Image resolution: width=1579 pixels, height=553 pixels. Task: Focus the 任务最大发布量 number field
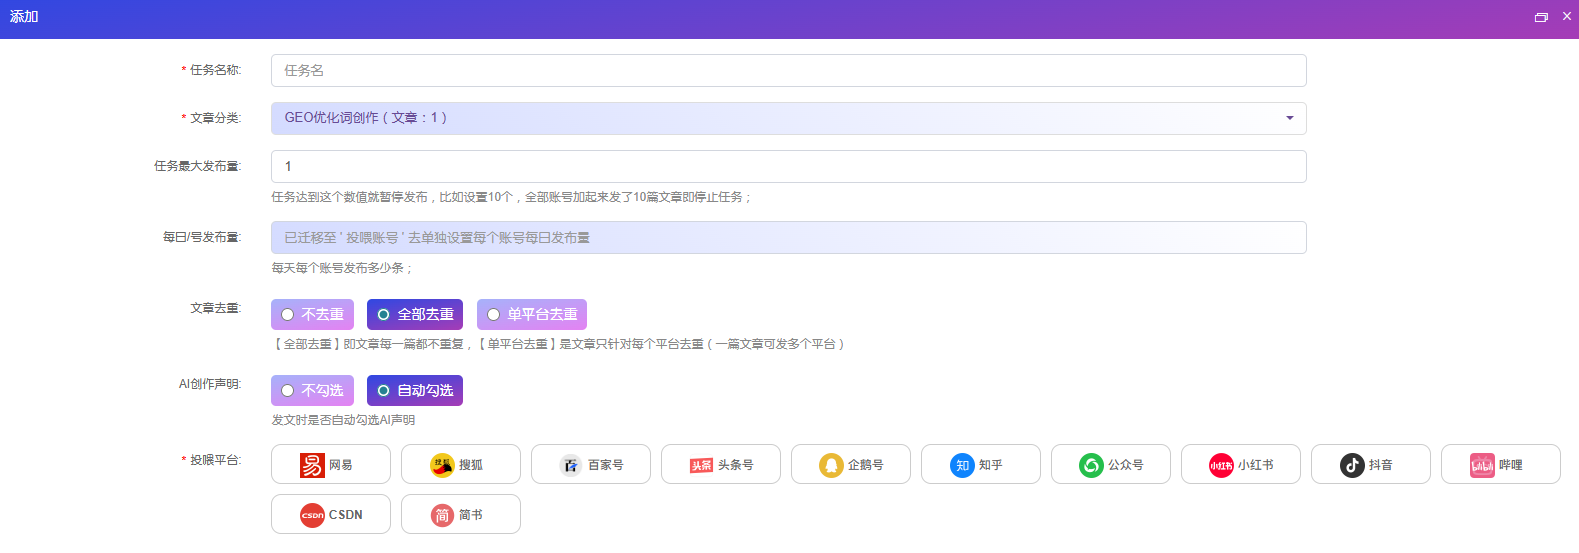tap(788, 167)
